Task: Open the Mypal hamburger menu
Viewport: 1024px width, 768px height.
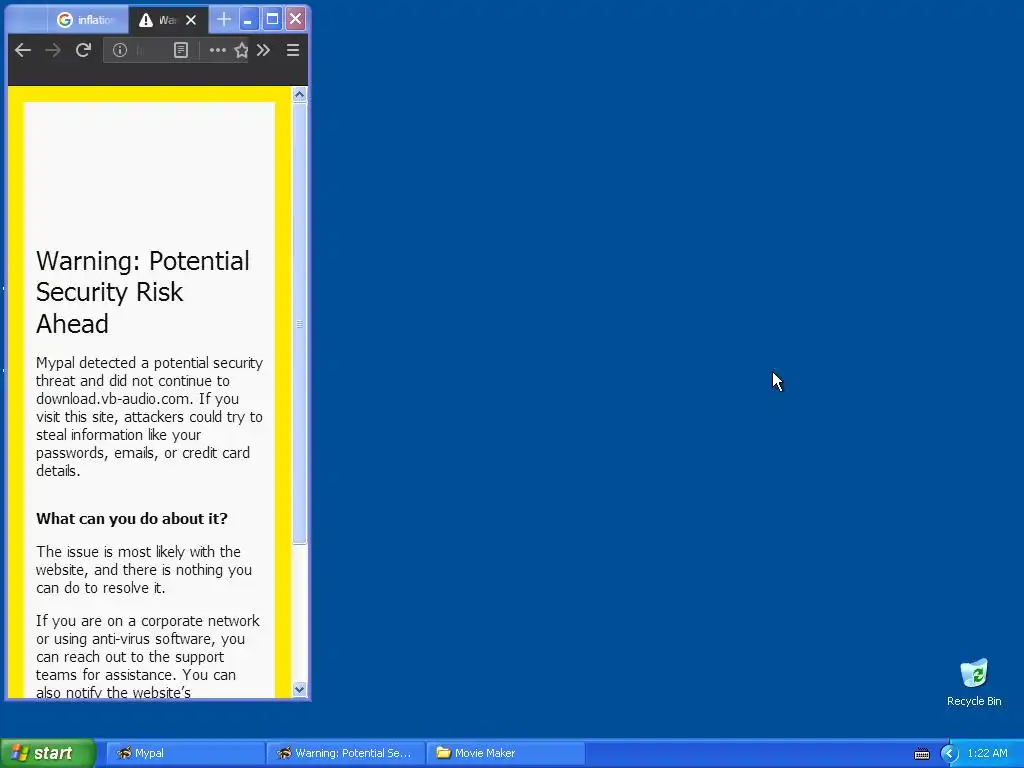Action: (293, 50)
